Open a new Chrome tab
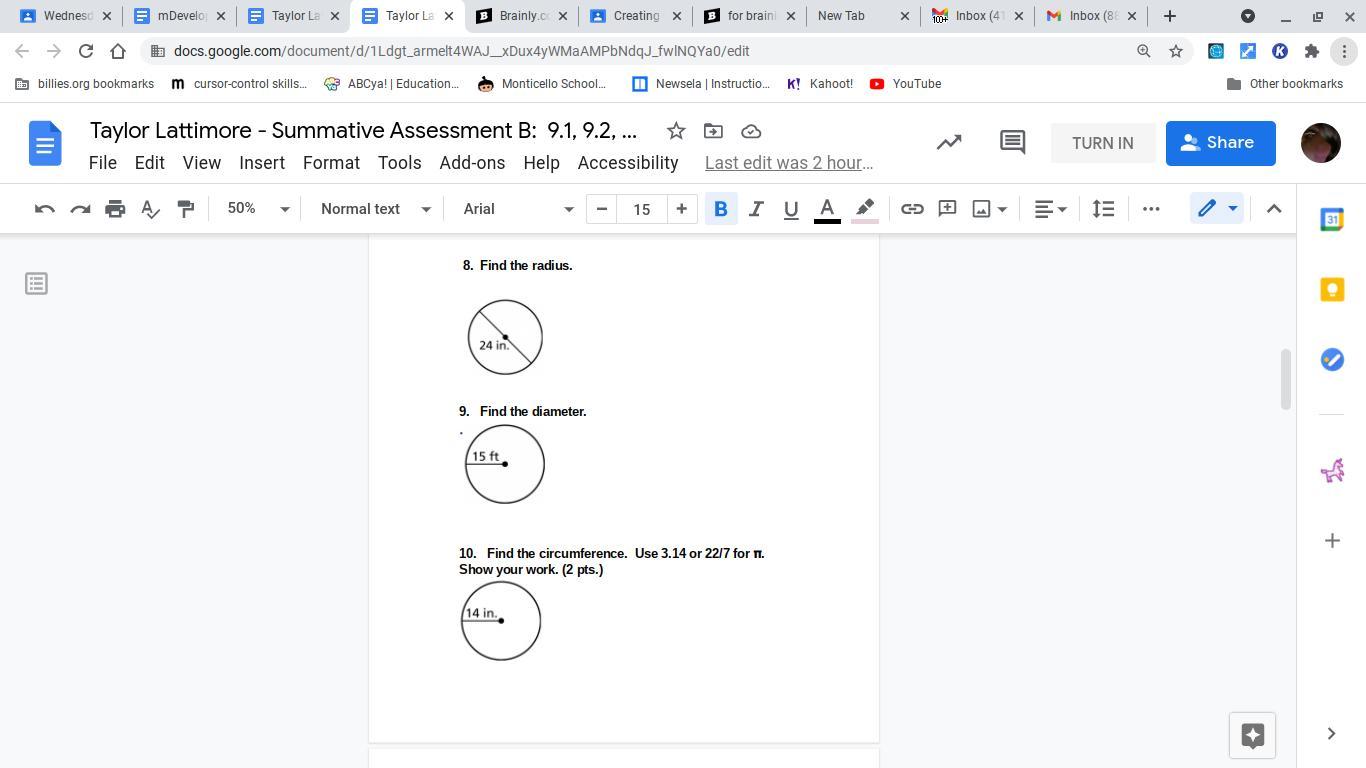The height and width of the screenshot is (768, 1366). (x=1169, y=16)
